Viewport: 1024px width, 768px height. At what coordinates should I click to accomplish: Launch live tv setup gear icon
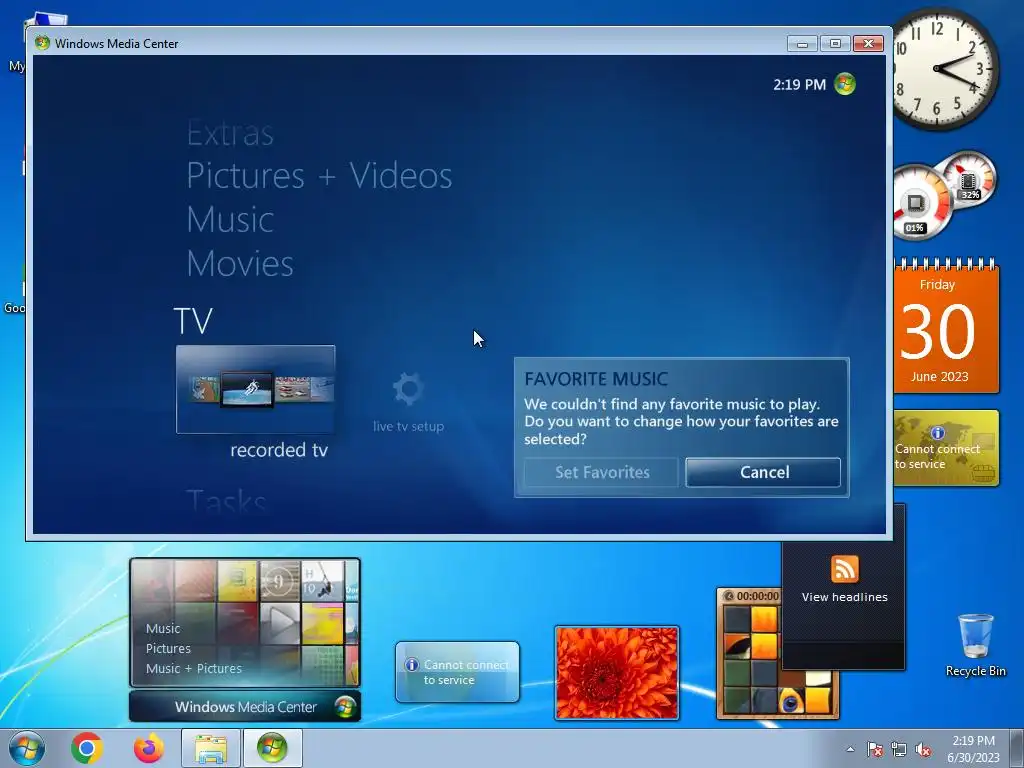[x=409, y=389]
